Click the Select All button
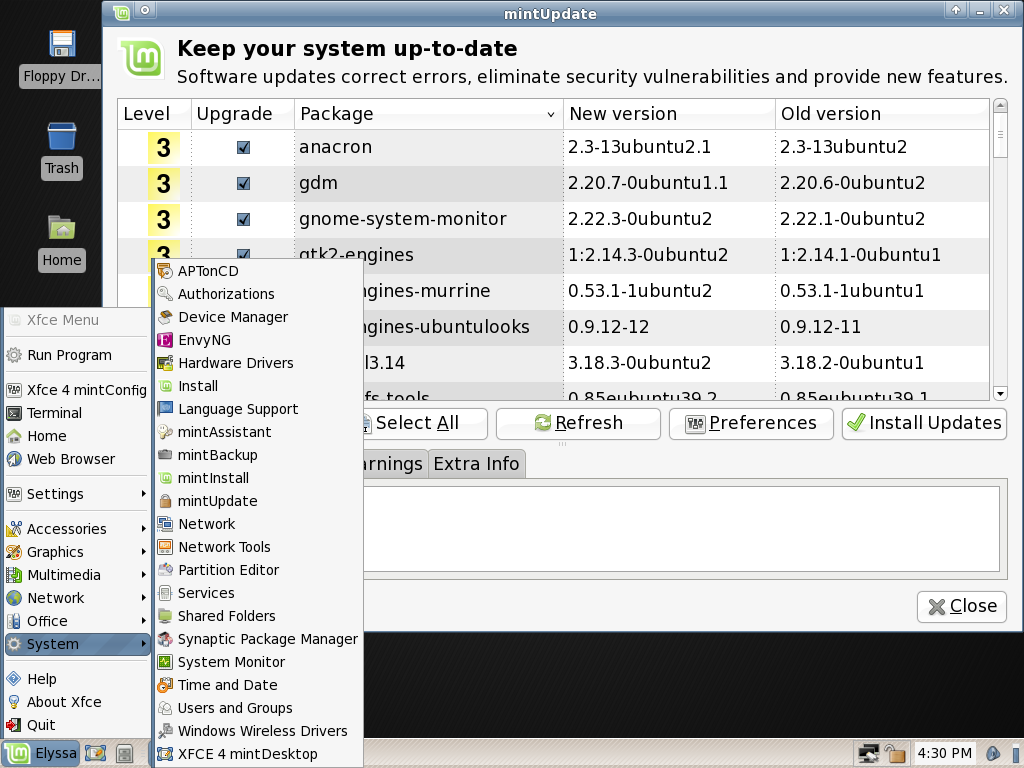The height and width of the screenshot is (768, 1024). click(424, 423)
